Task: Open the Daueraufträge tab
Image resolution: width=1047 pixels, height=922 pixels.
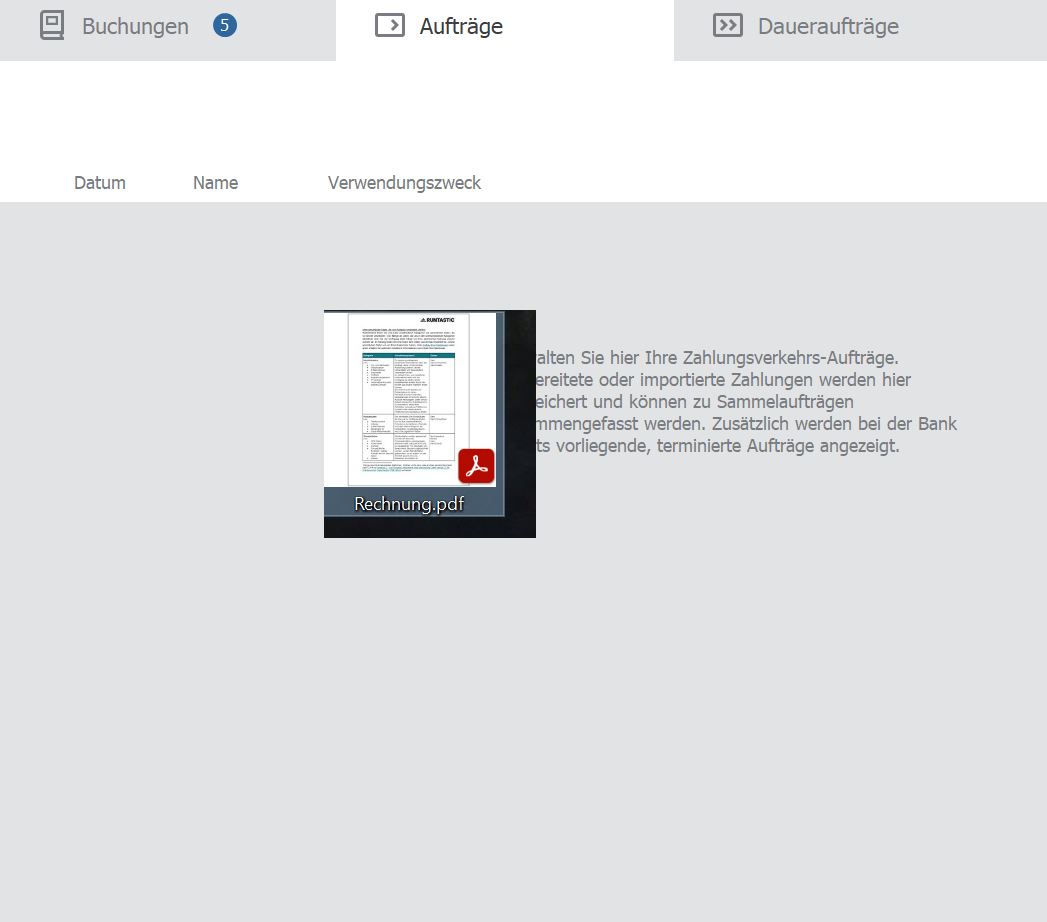Action: click(x=827, y=27)
